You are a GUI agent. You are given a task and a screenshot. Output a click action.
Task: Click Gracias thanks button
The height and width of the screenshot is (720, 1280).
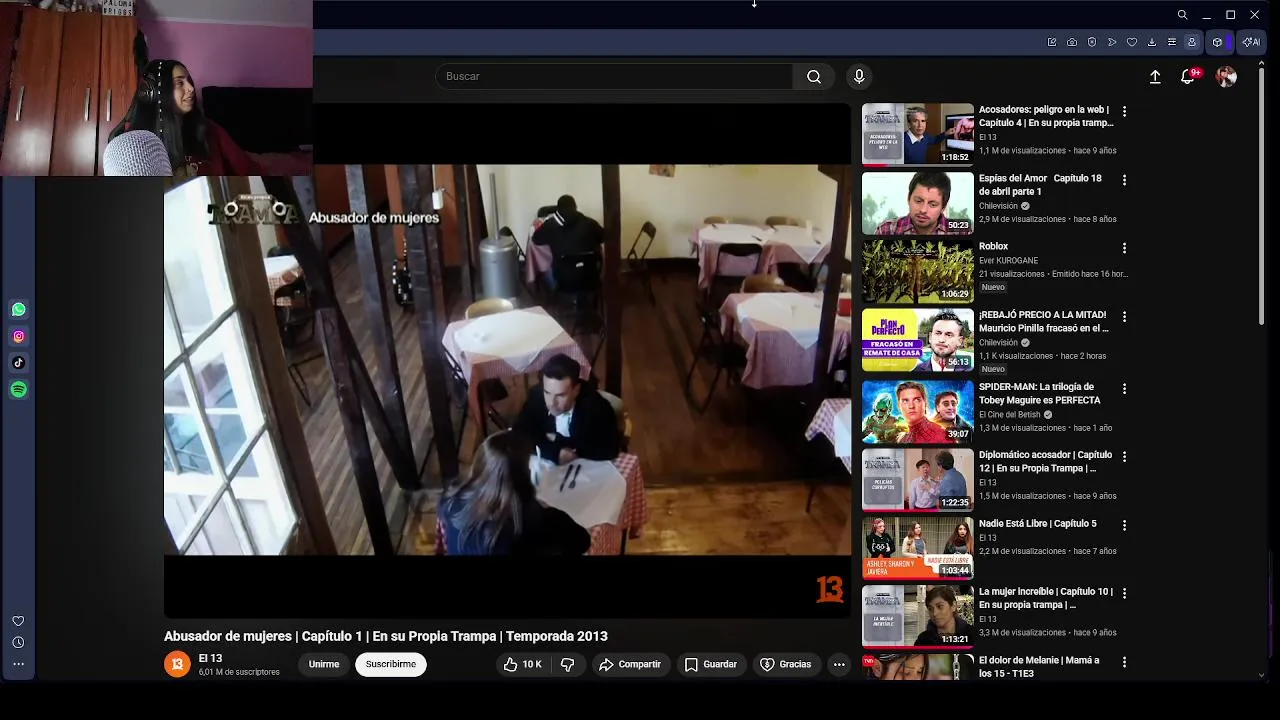(x=786, y=664)
